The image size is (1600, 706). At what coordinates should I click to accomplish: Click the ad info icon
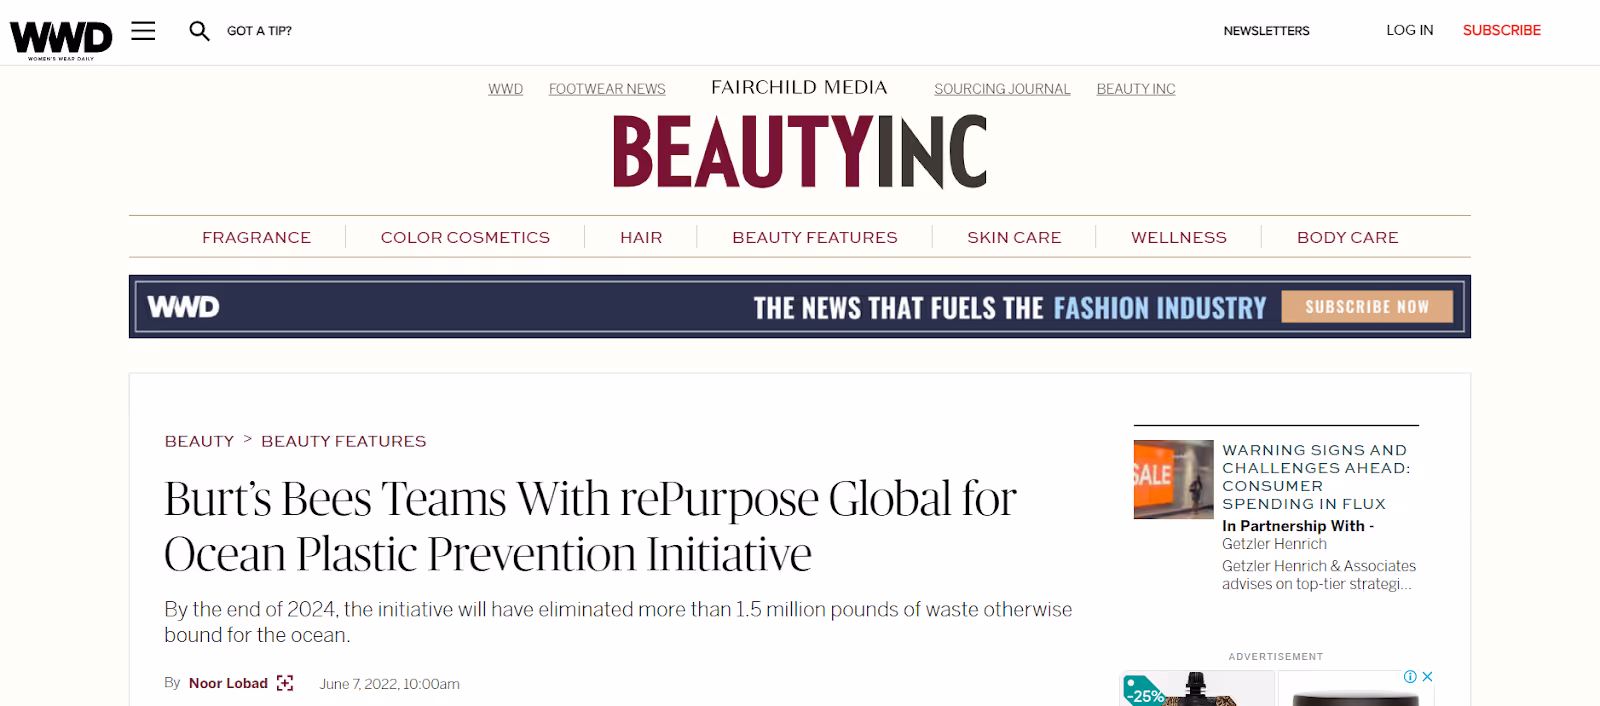click(1410, 677)
